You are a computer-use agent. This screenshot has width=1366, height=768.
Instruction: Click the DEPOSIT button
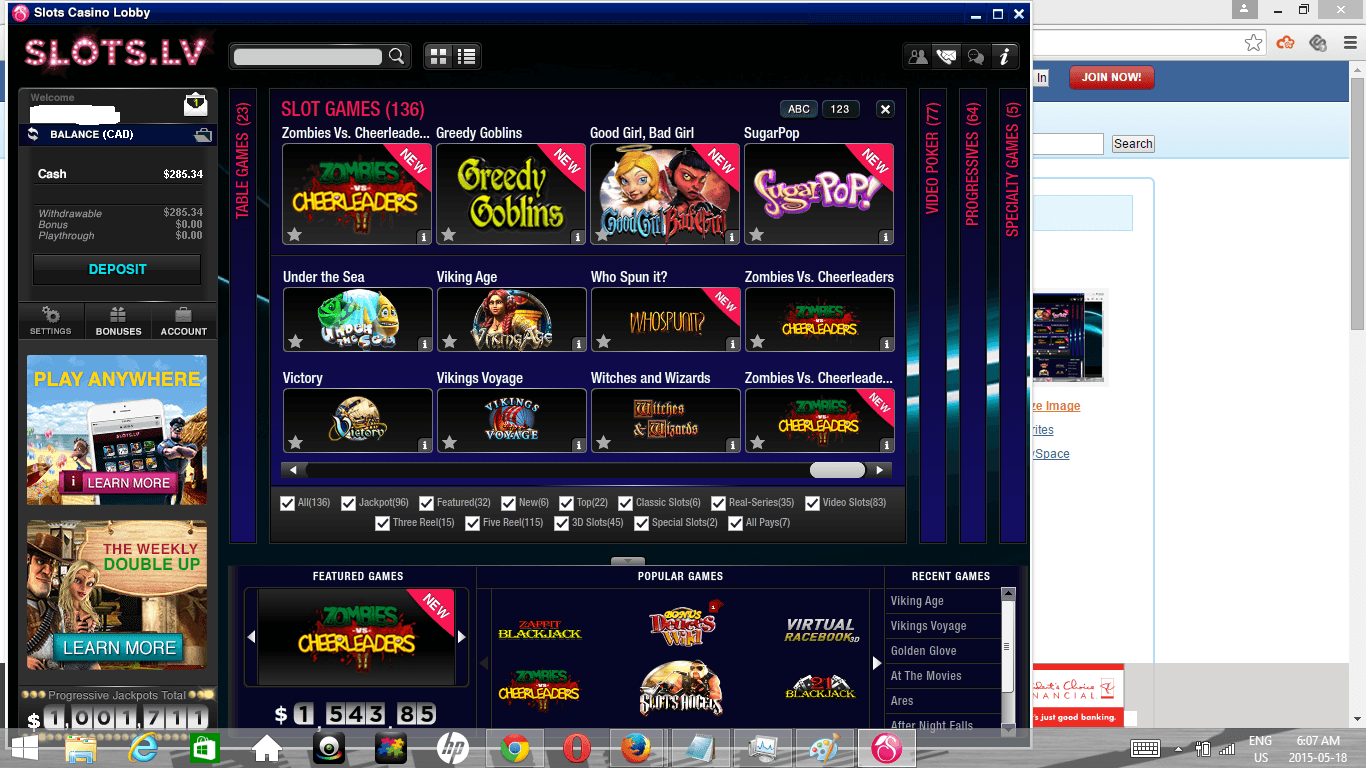[x=117, y=269]
